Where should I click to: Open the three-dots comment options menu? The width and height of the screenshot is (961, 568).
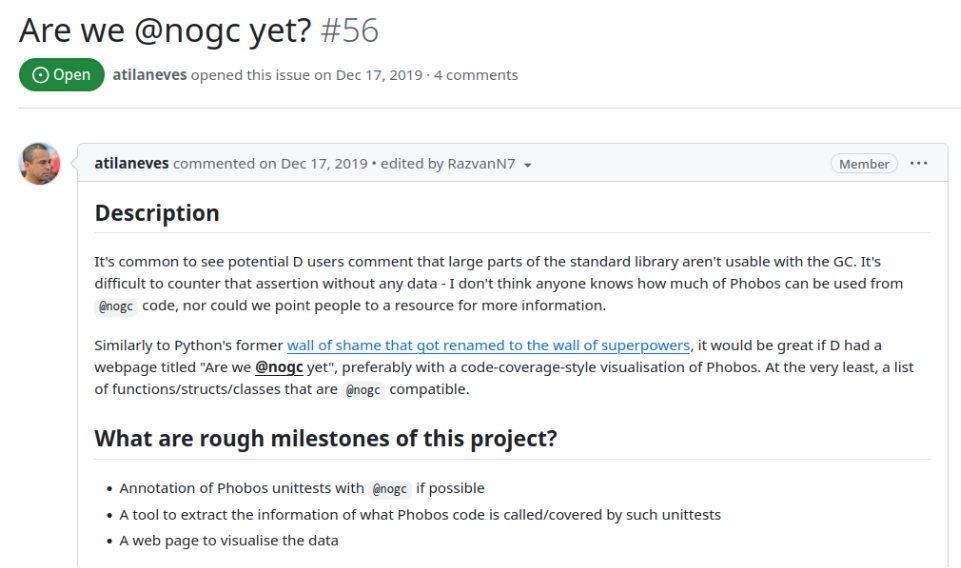pyautogui.click(x=918, y=164)
